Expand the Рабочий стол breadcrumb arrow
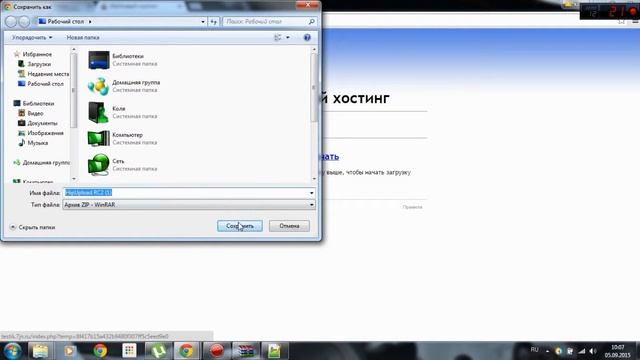Image resolution: width=640 pixels, height=360 pixels. (90, 22)
